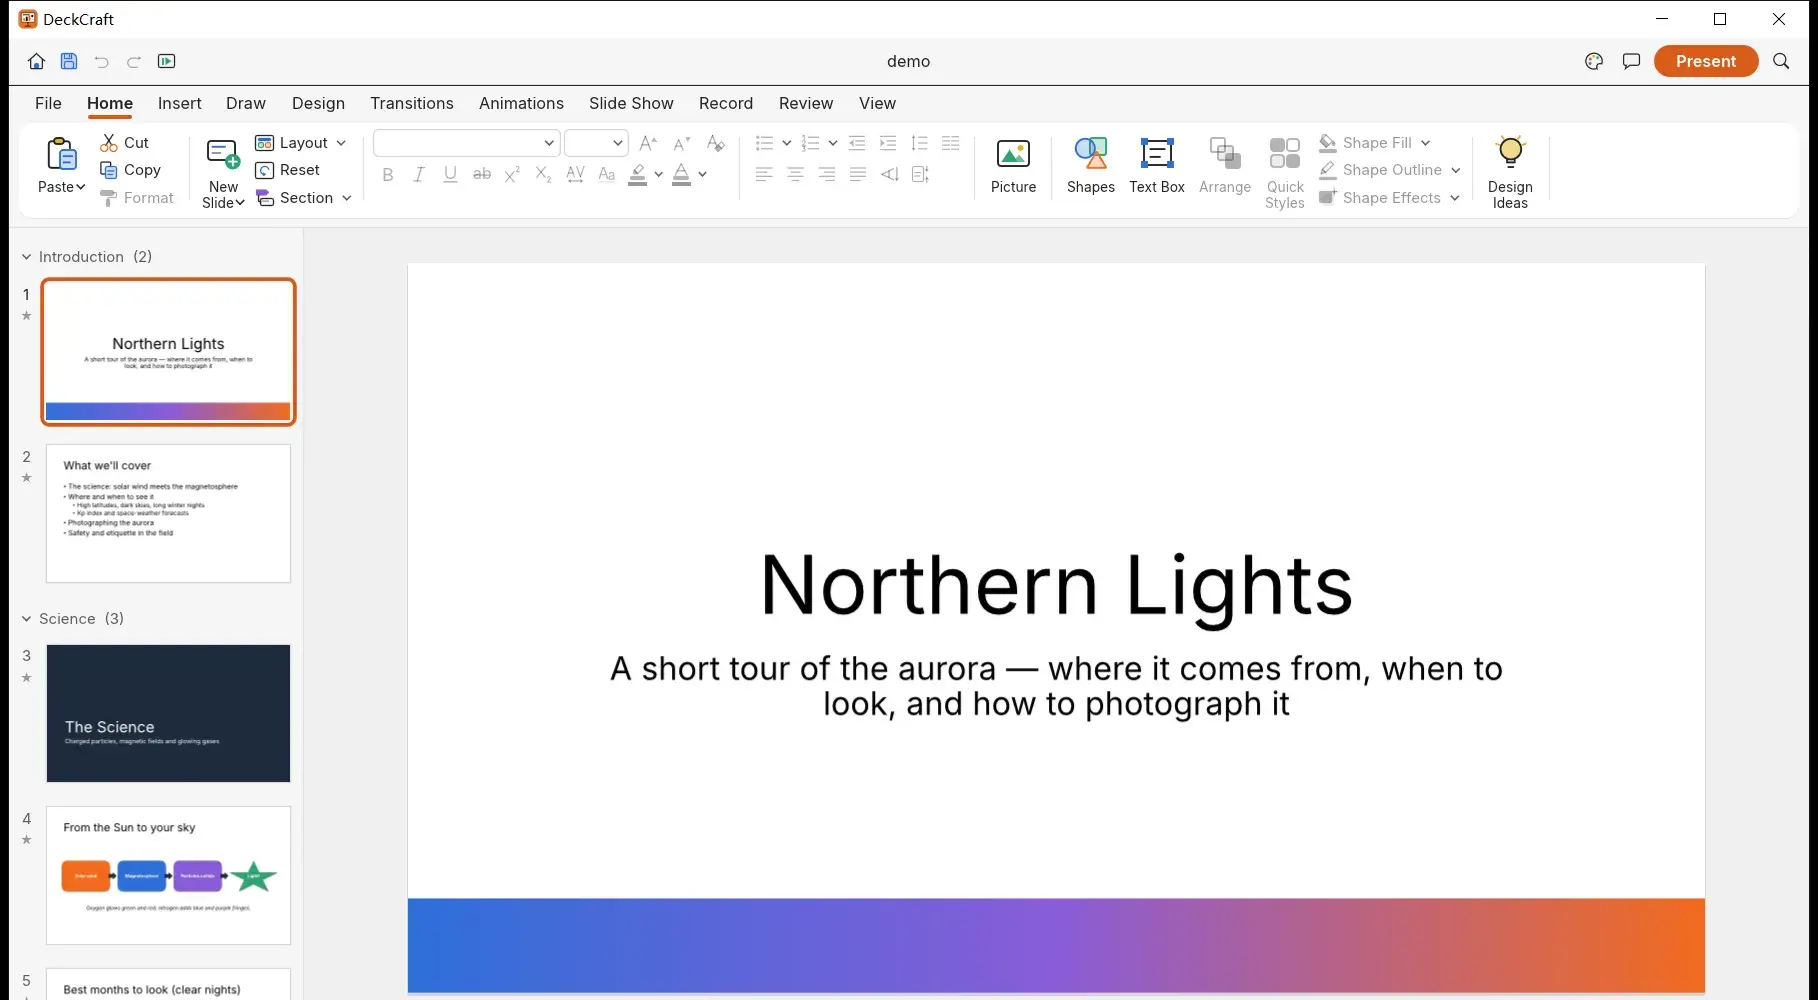Screen dimensions: 1818x1000
Task: Change text direction
Action: click(x=889, y=174)
